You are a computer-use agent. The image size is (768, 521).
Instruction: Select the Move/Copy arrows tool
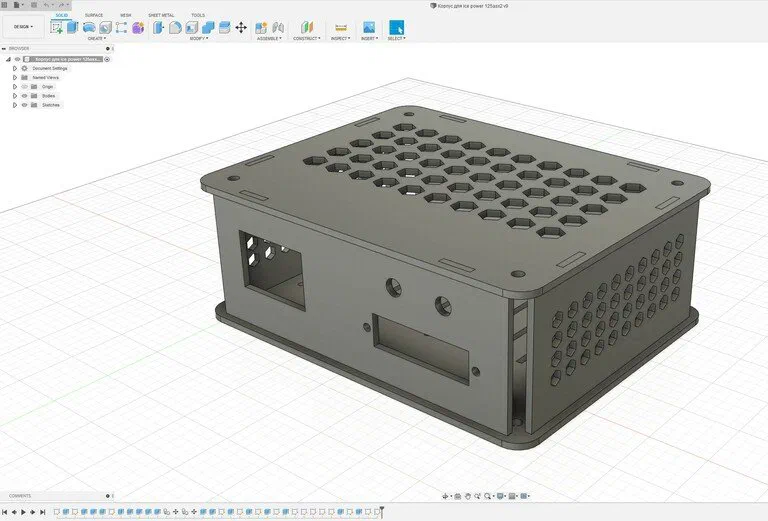tap(241, 27)
